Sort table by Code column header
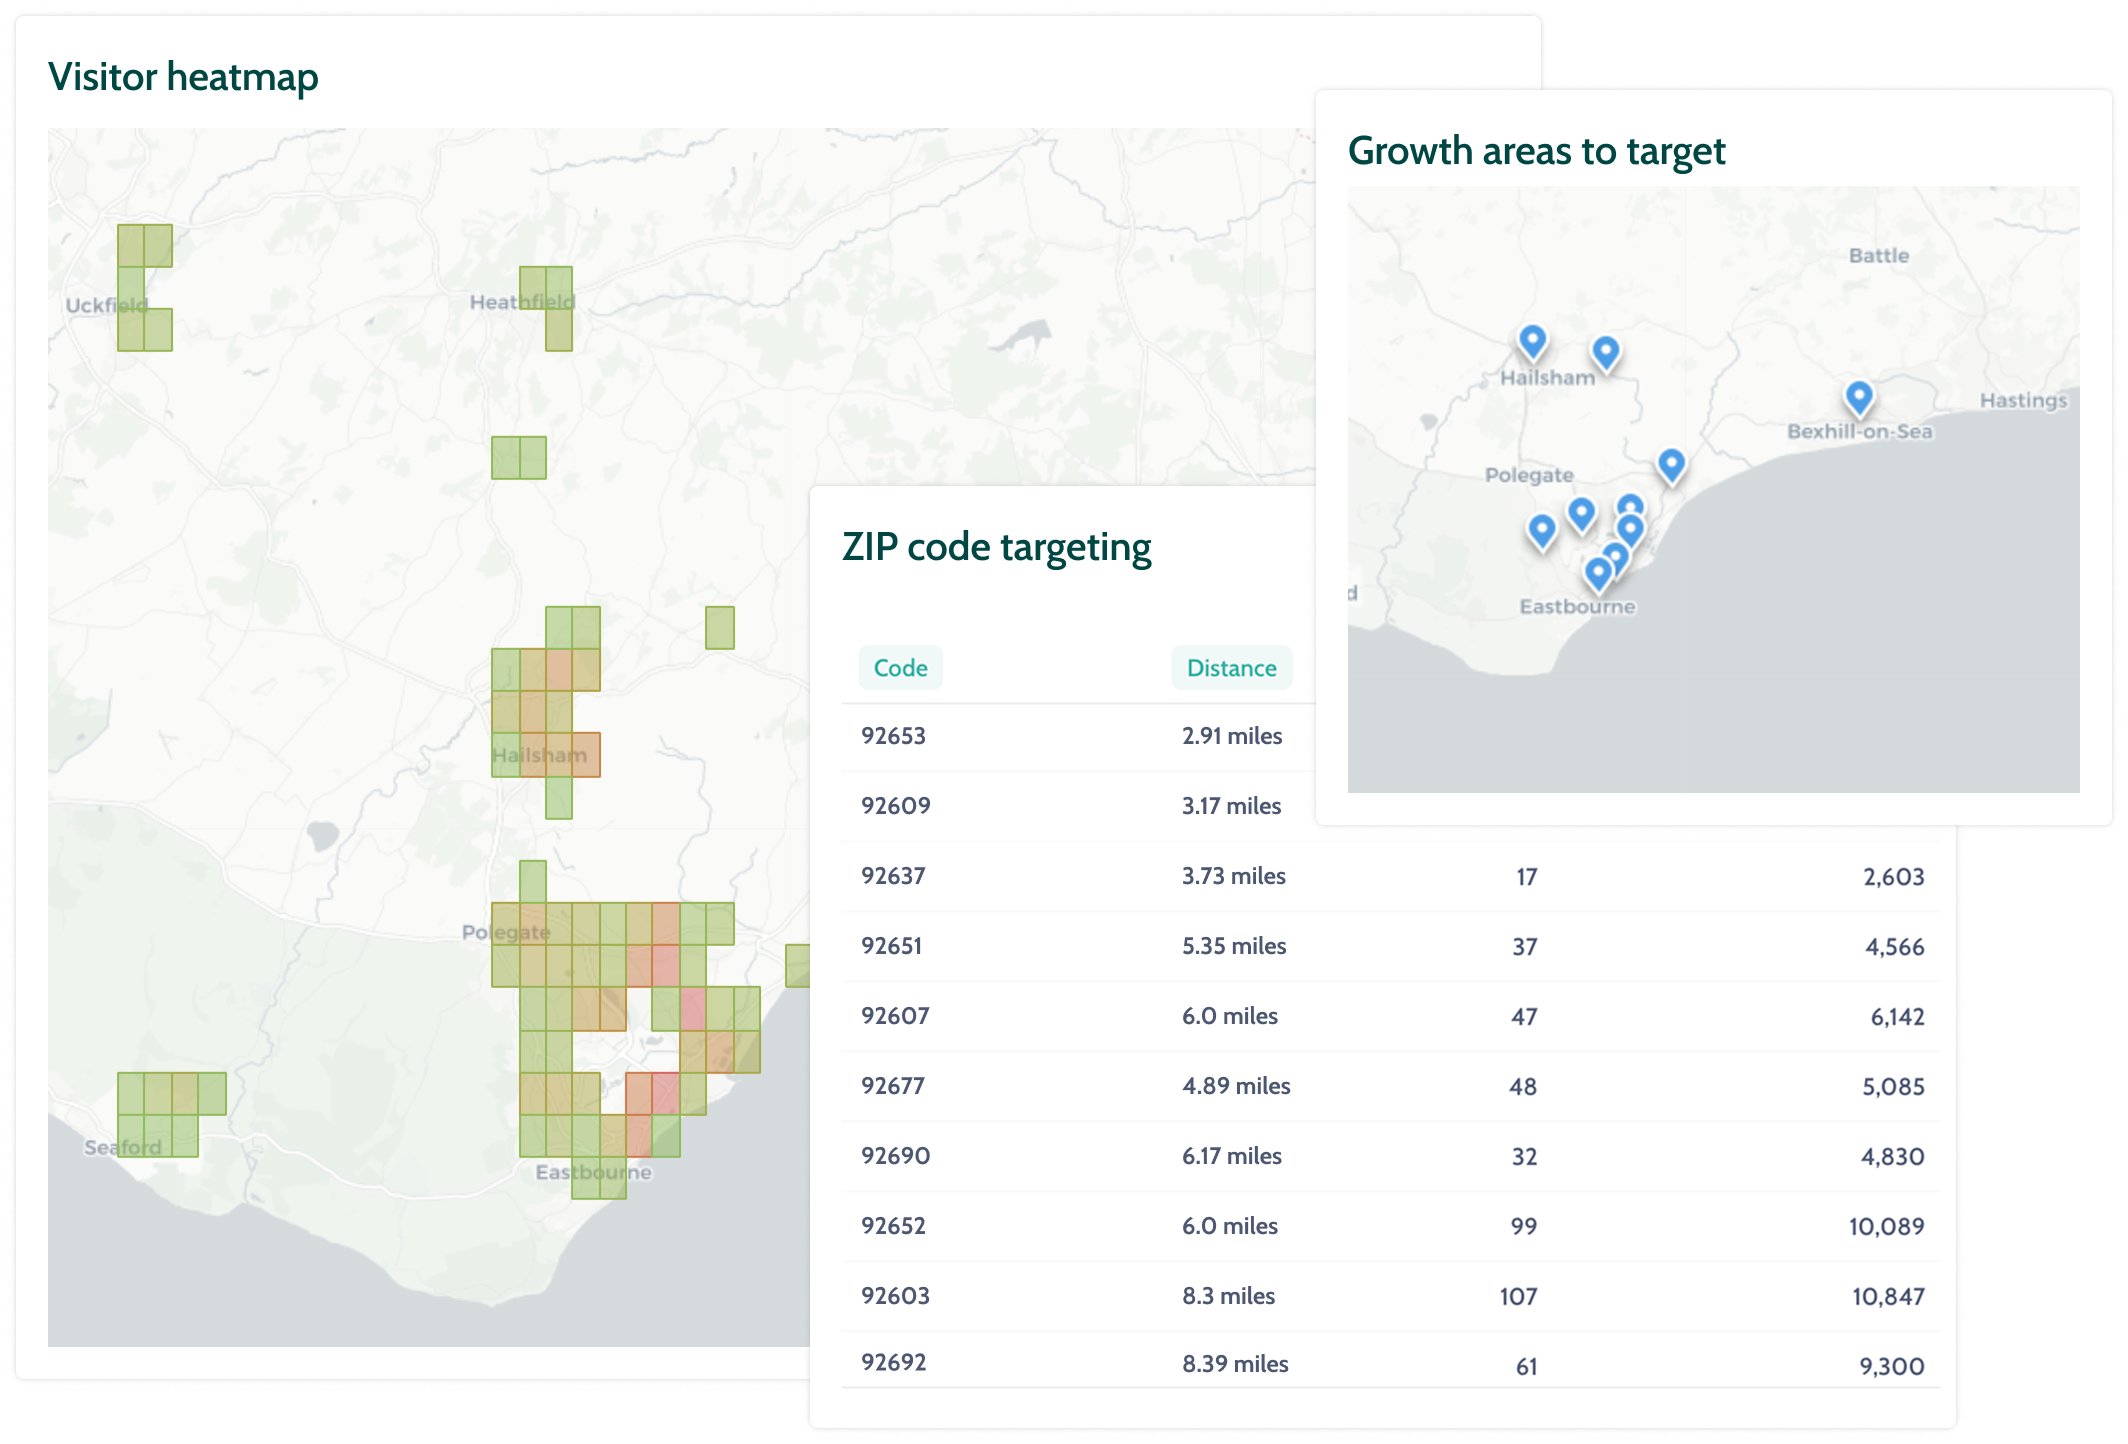The height and width of the screenshot is (1444, 2128). click(900, 668)
